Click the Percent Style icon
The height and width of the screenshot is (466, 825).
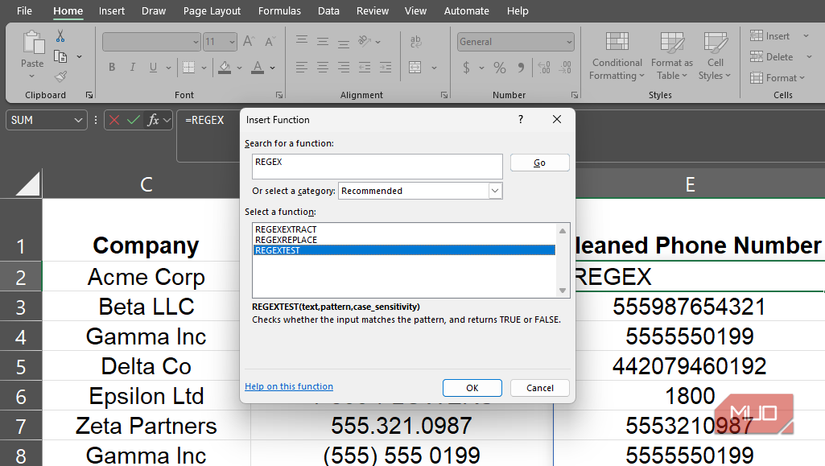pos(499,67)
